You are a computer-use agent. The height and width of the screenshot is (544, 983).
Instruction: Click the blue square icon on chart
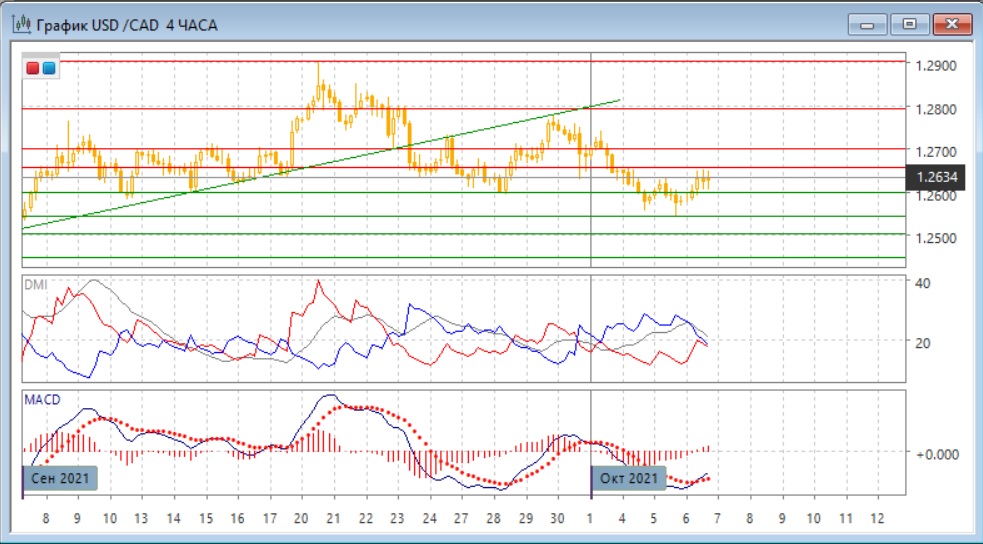click(x=49, y=69)
